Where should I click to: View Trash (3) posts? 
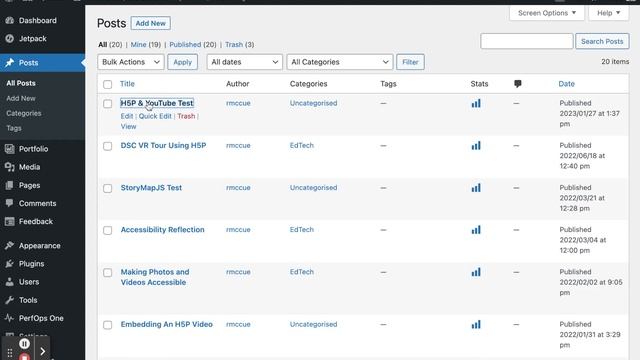pyautogui.click(x=240, y=44)
